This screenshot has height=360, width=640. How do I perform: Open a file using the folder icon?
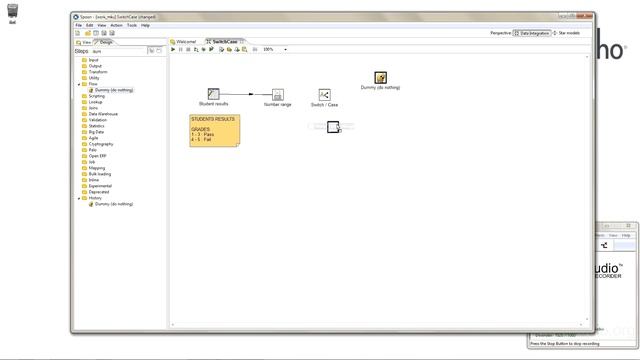pos(87,33)
